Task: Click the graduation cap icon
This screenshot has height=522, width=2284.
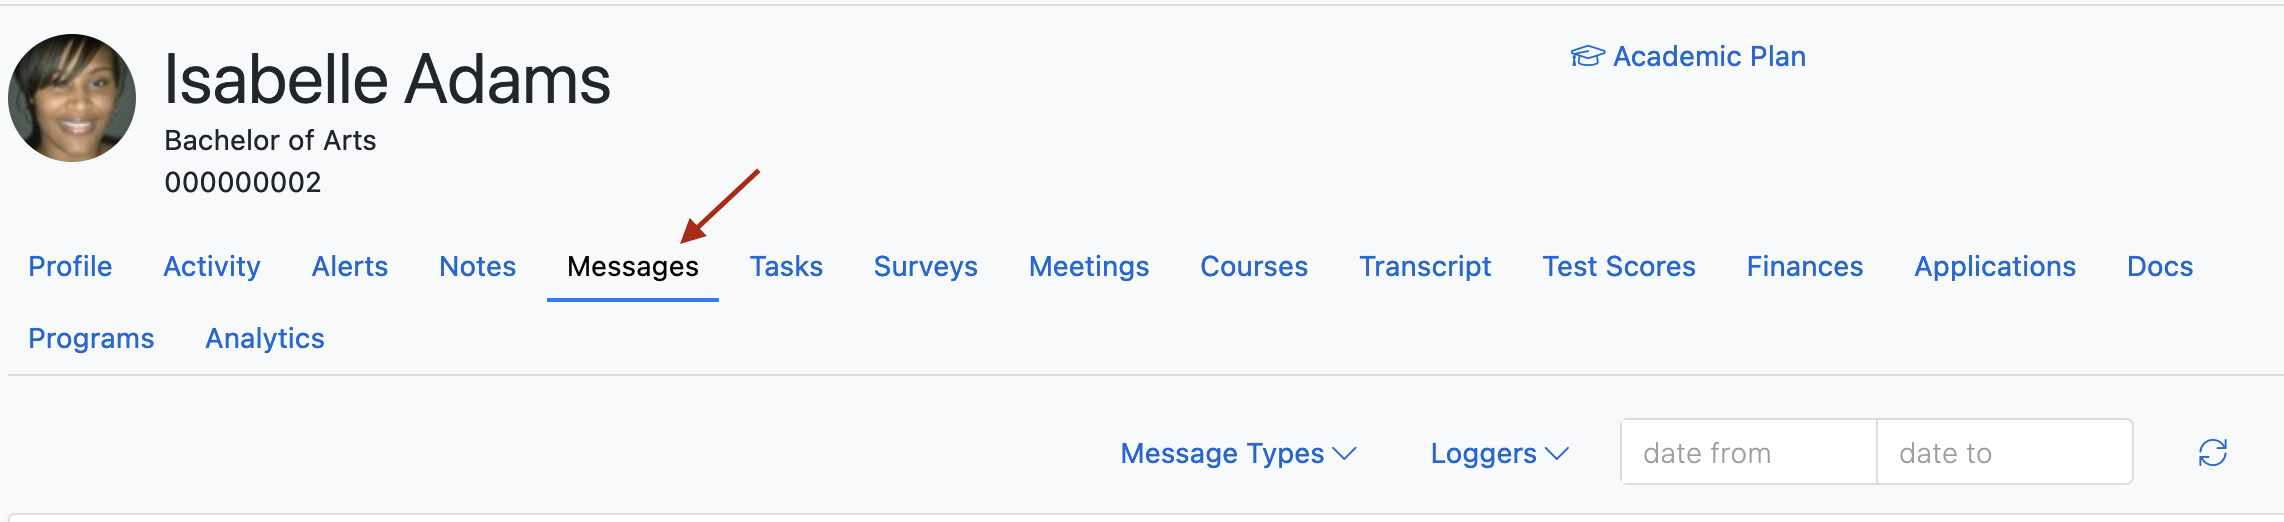Action: tap(1587, 56)
